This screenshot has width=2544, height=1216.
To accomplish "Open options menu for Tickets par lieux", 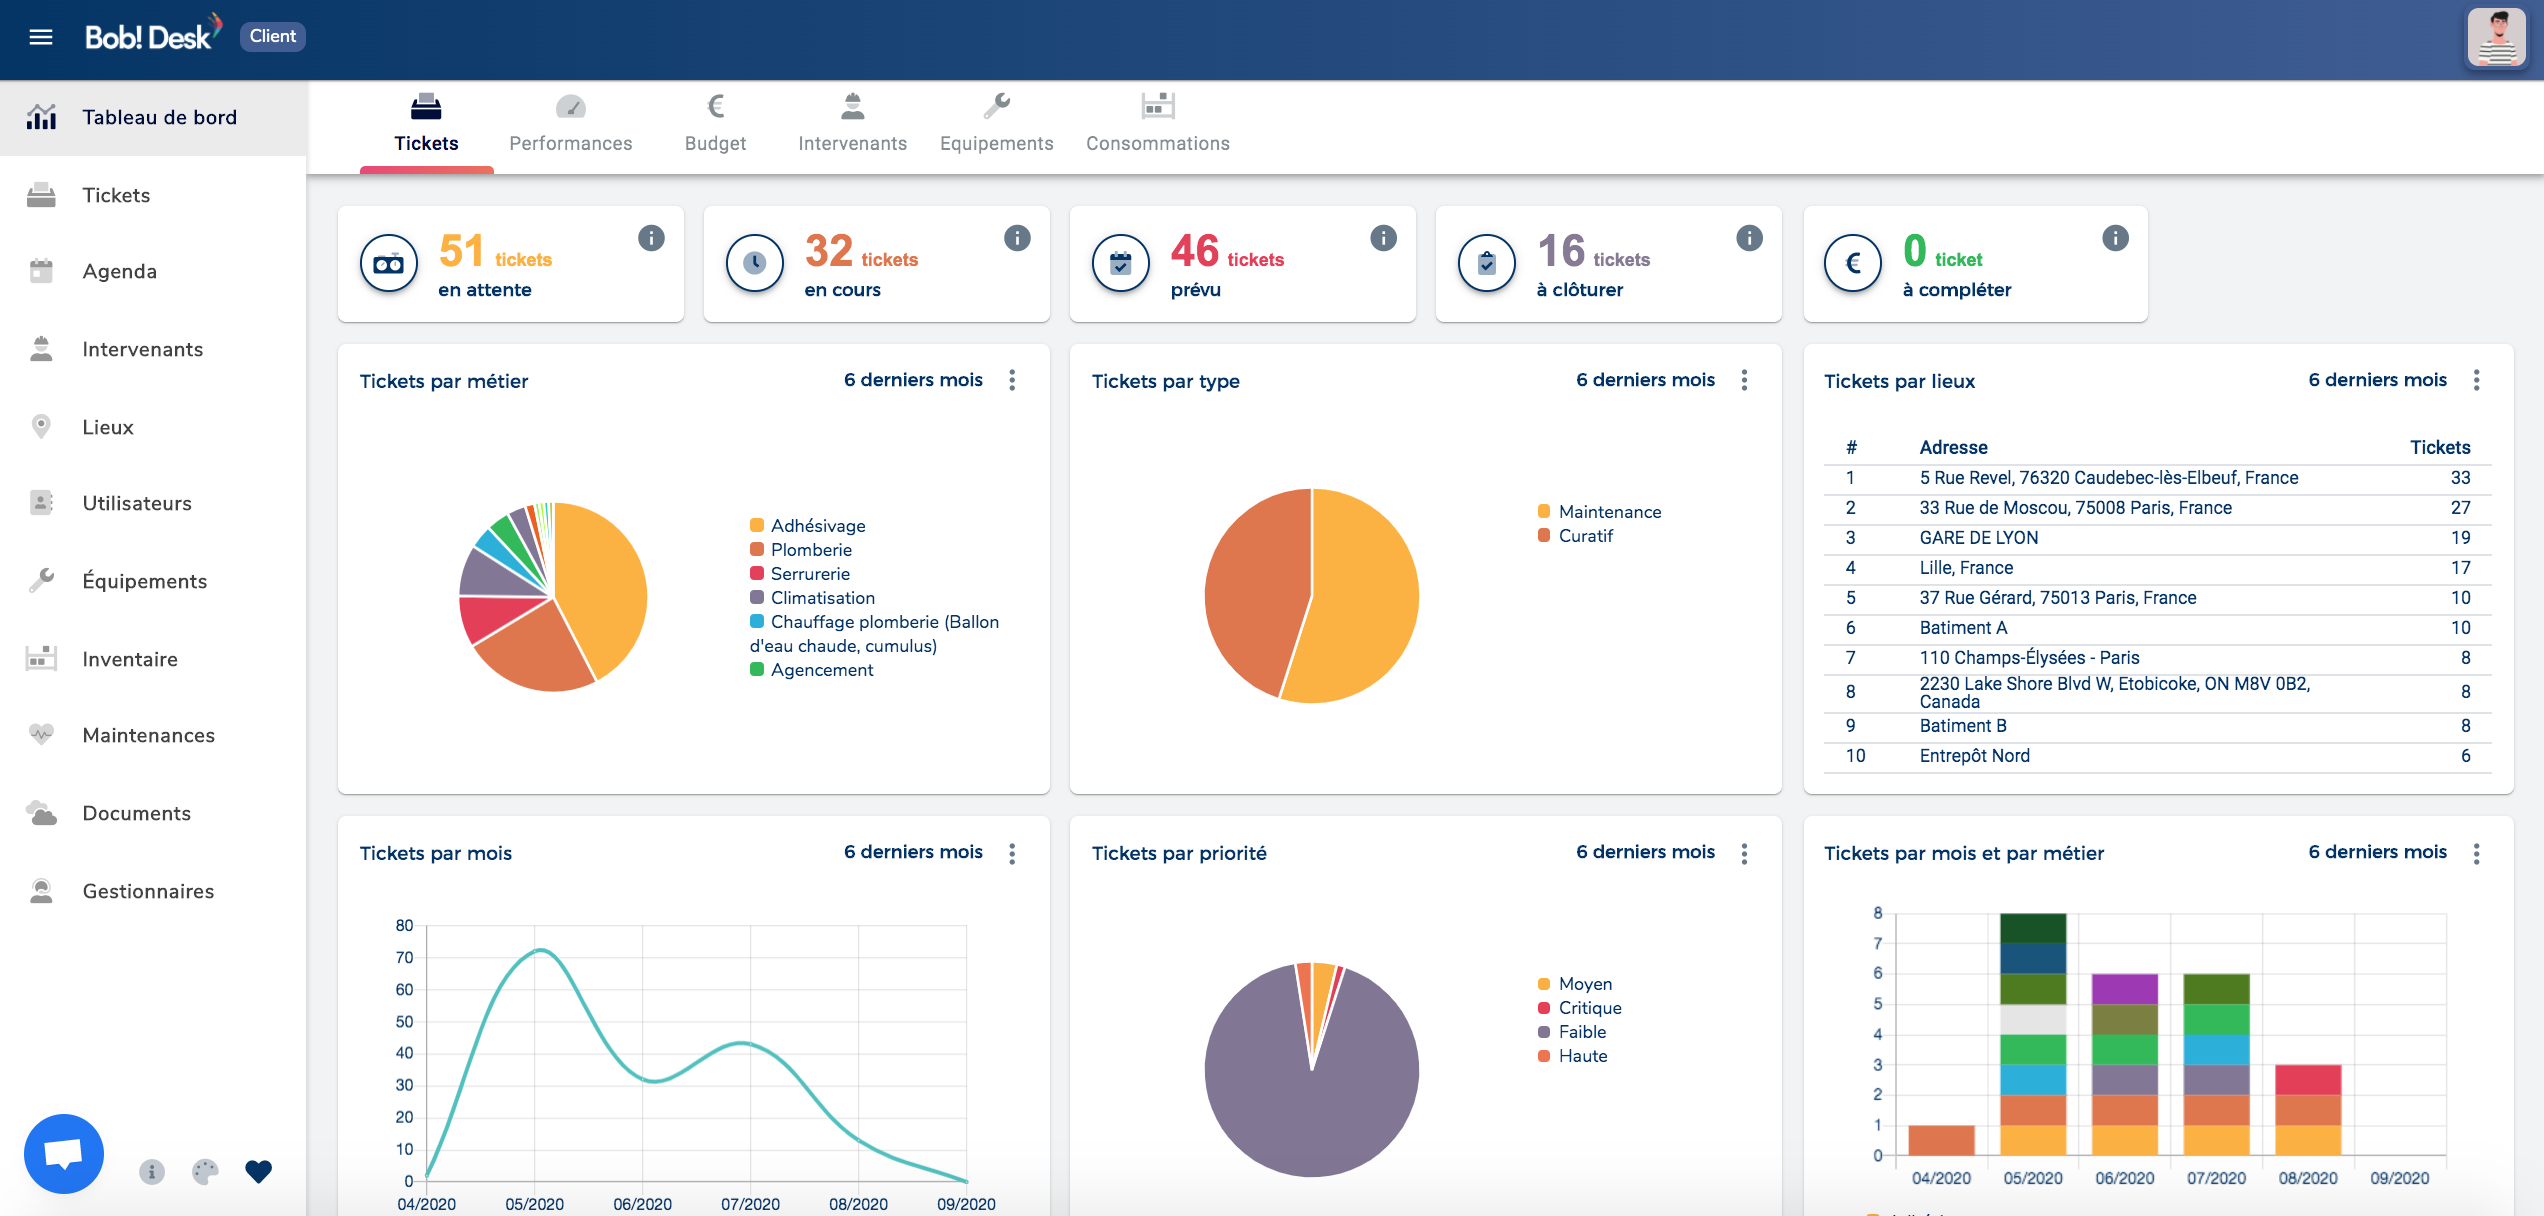I will [2477, 380].
